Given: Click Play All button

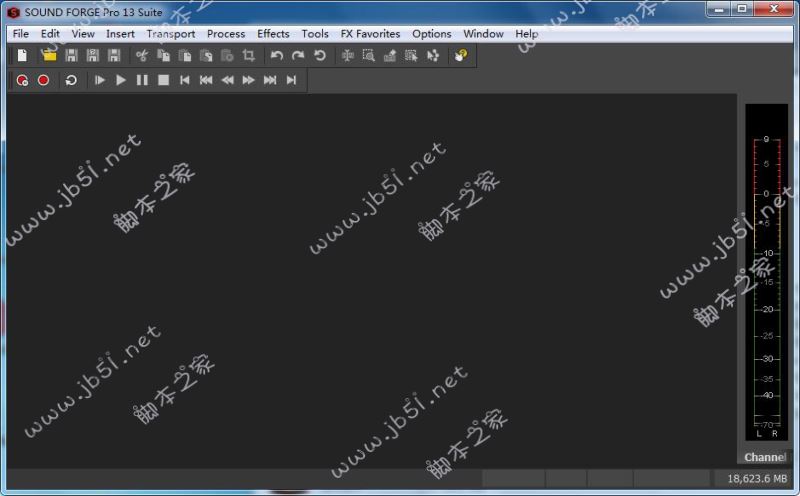Looking at the screenshot, I should (99, 80).
